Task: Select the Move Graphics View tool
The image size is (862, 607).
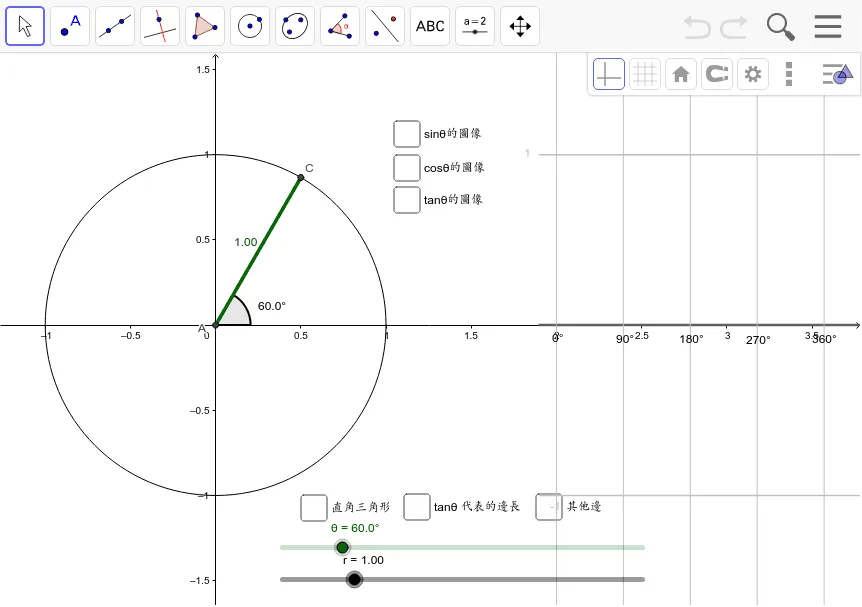Action: click(520, 26)
